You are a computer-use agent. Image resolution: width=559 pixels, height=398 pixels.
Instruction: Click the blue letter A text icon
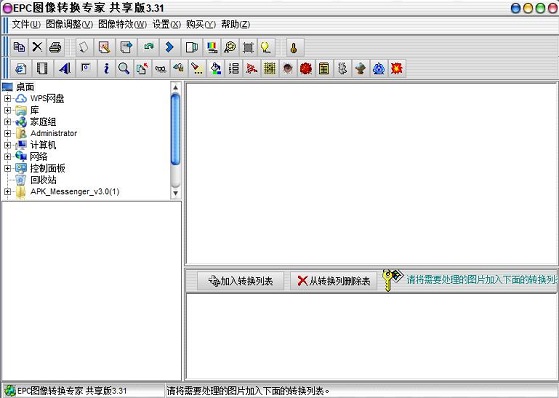tap(65, 68)
